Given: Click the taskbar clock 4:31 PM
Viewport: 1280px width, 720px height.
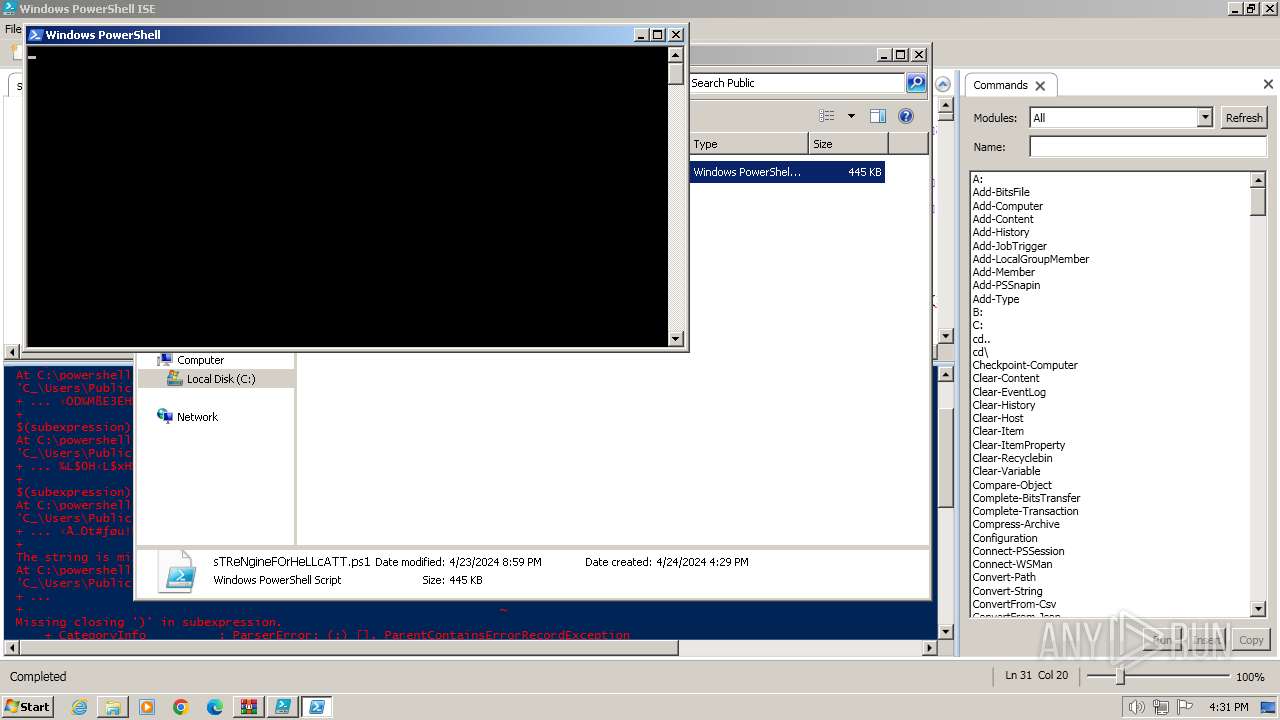Looking at the screenshot, I should pos(1228,707).
